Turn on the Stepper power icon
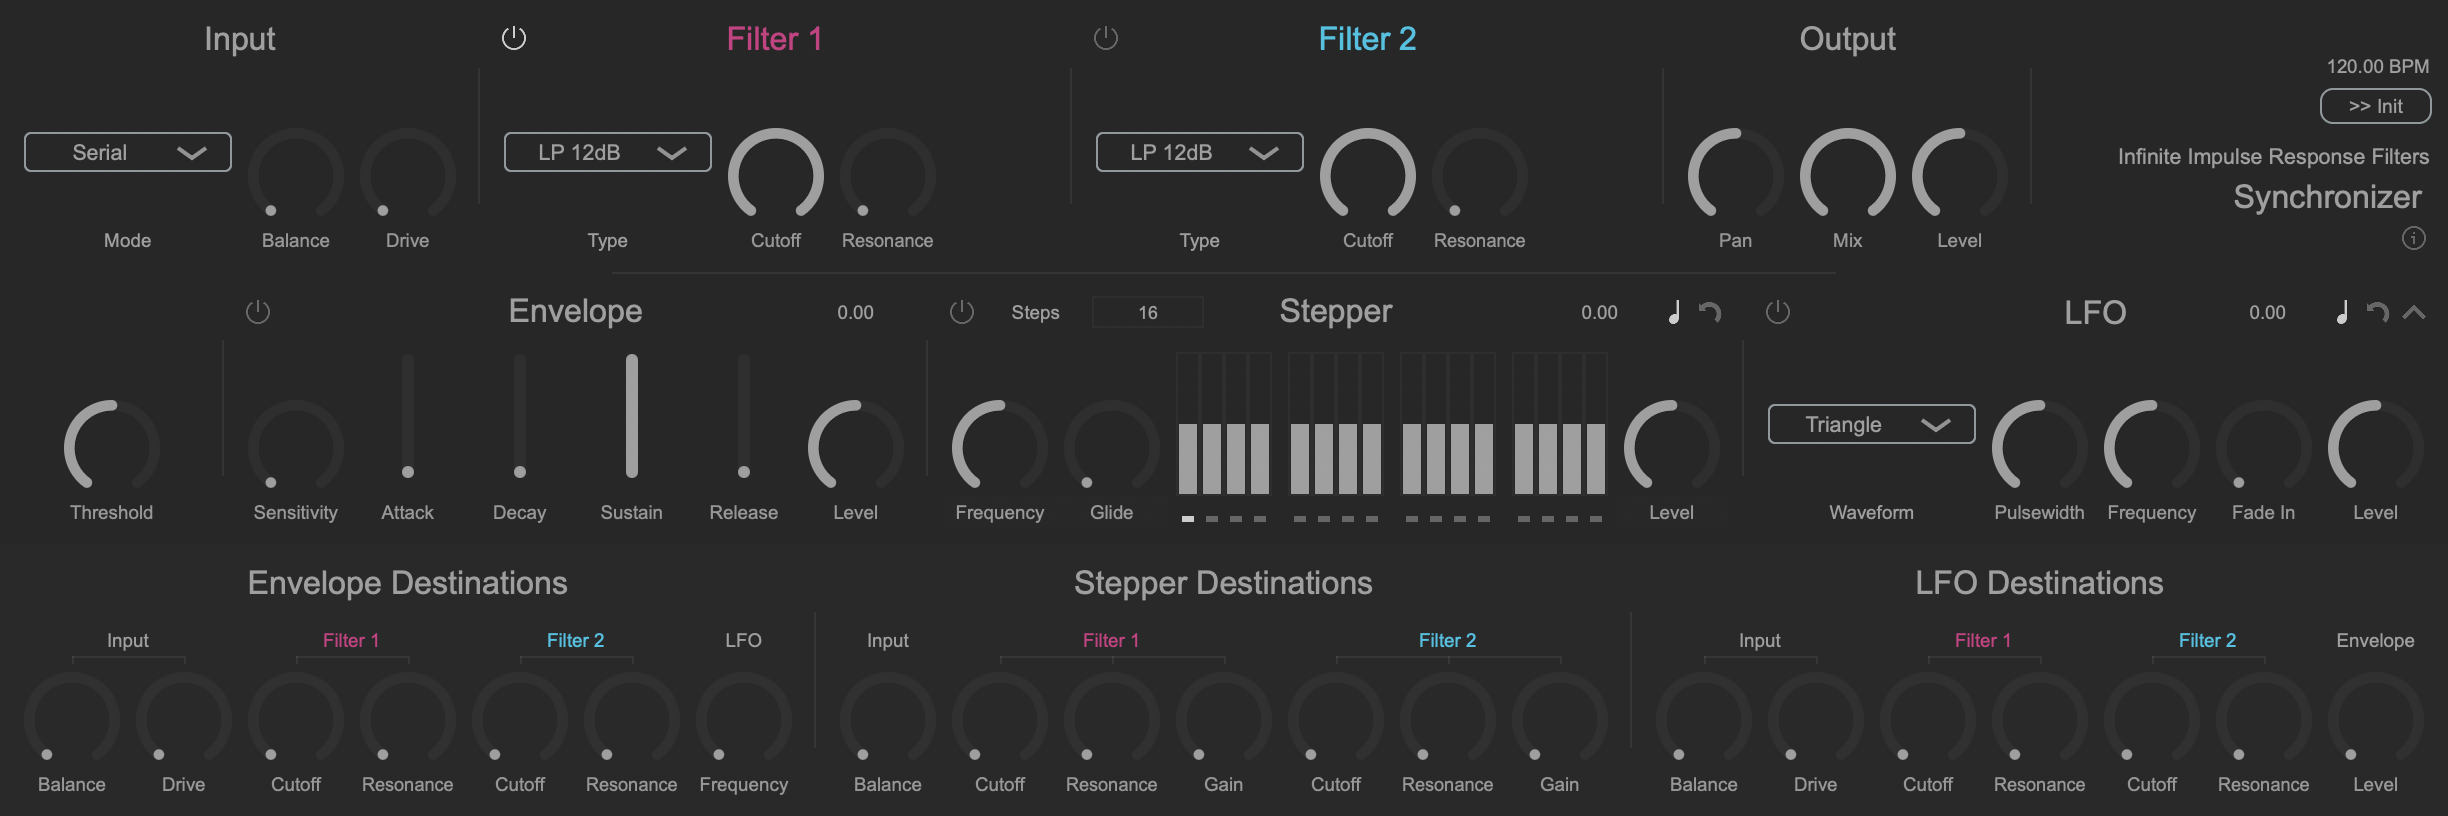 pyautogui.click(x=961, y=312)
